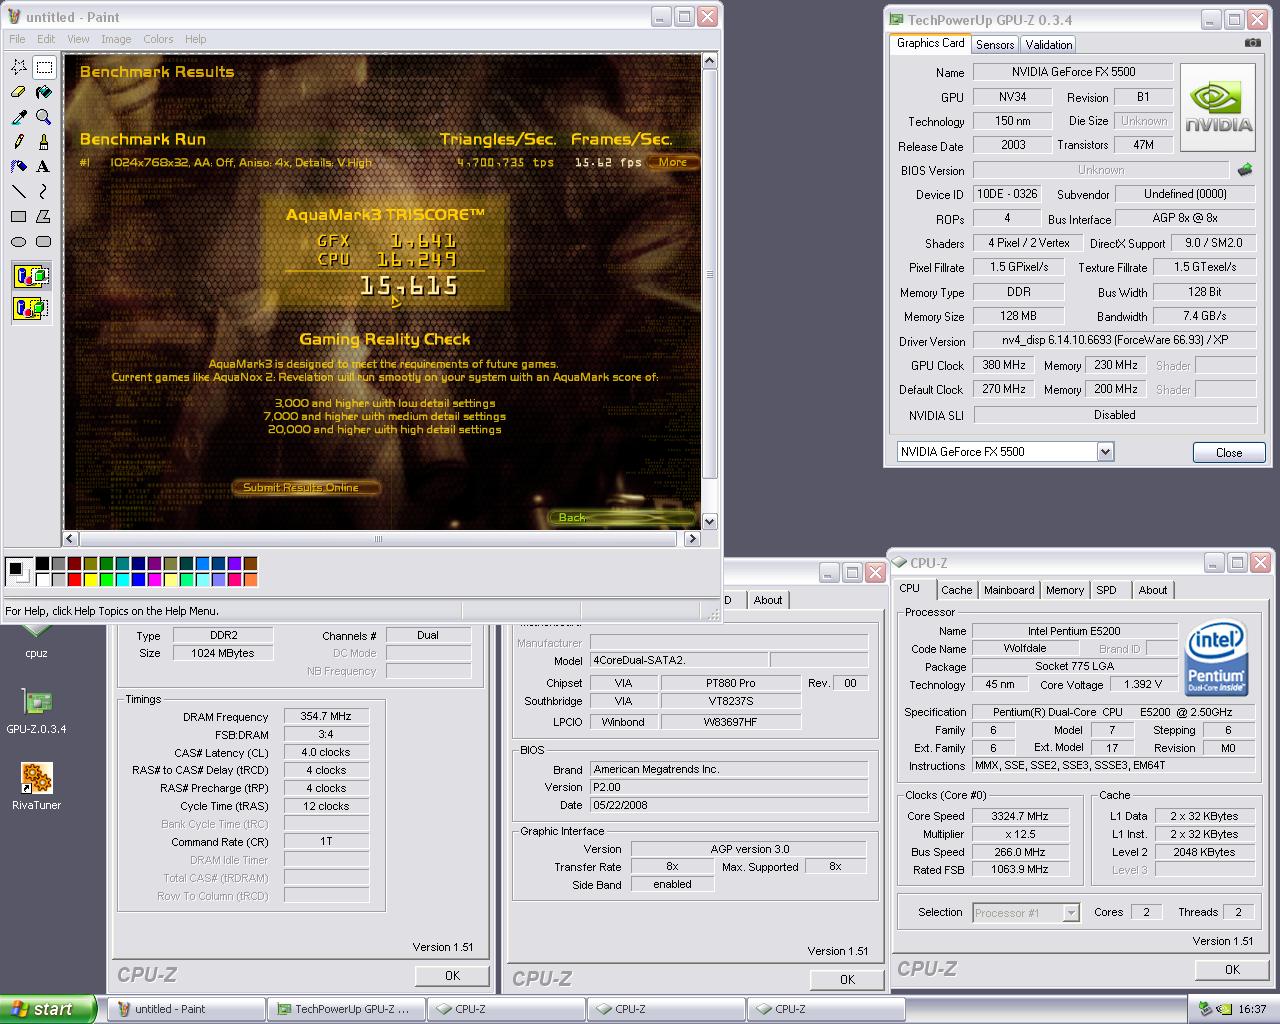Open the cpuz desktop shortcut
The width and height of the screenshot is (1280, 1024).
[x=36, y=643]
